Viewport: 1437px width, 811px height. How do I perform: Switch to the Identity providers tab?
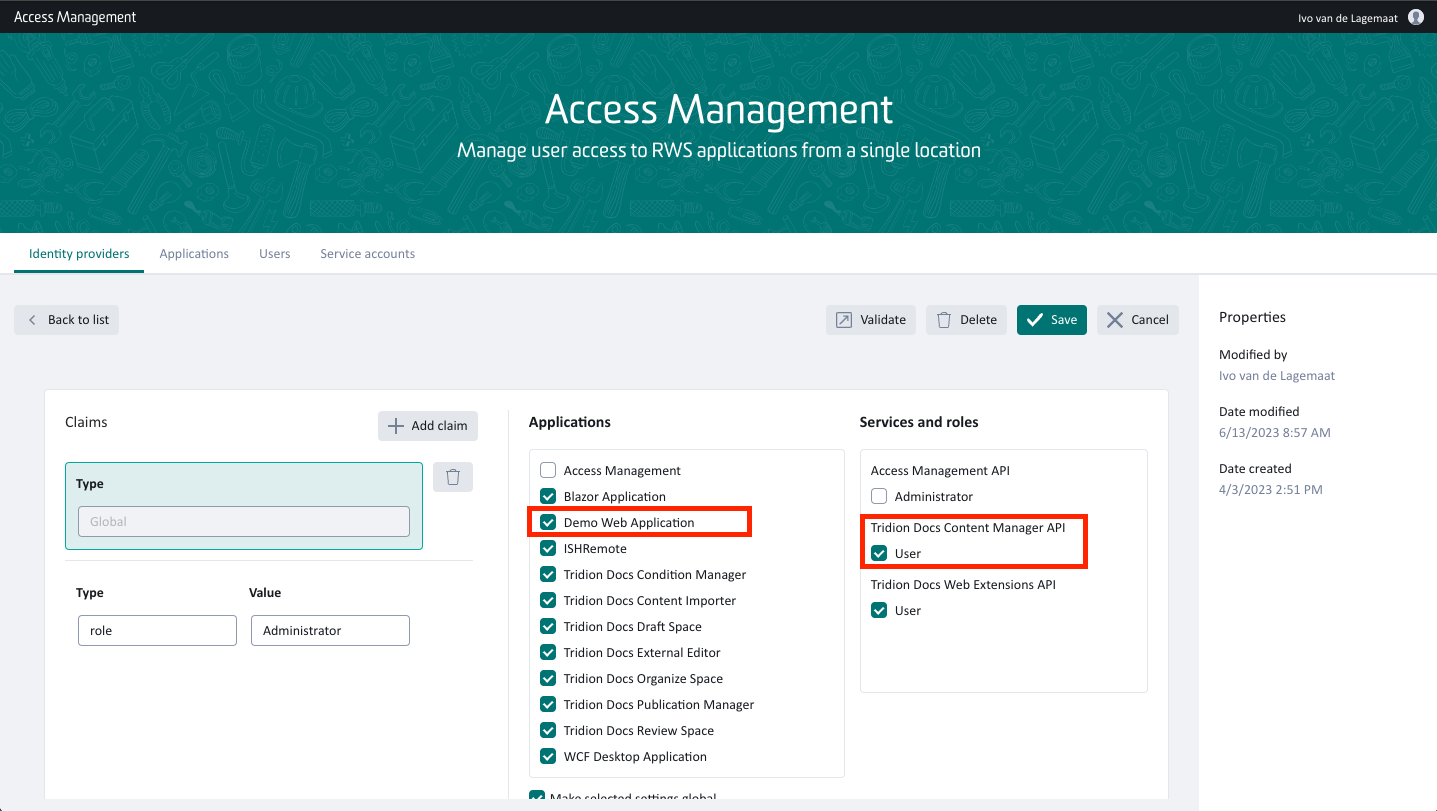[x=79, y=254]
